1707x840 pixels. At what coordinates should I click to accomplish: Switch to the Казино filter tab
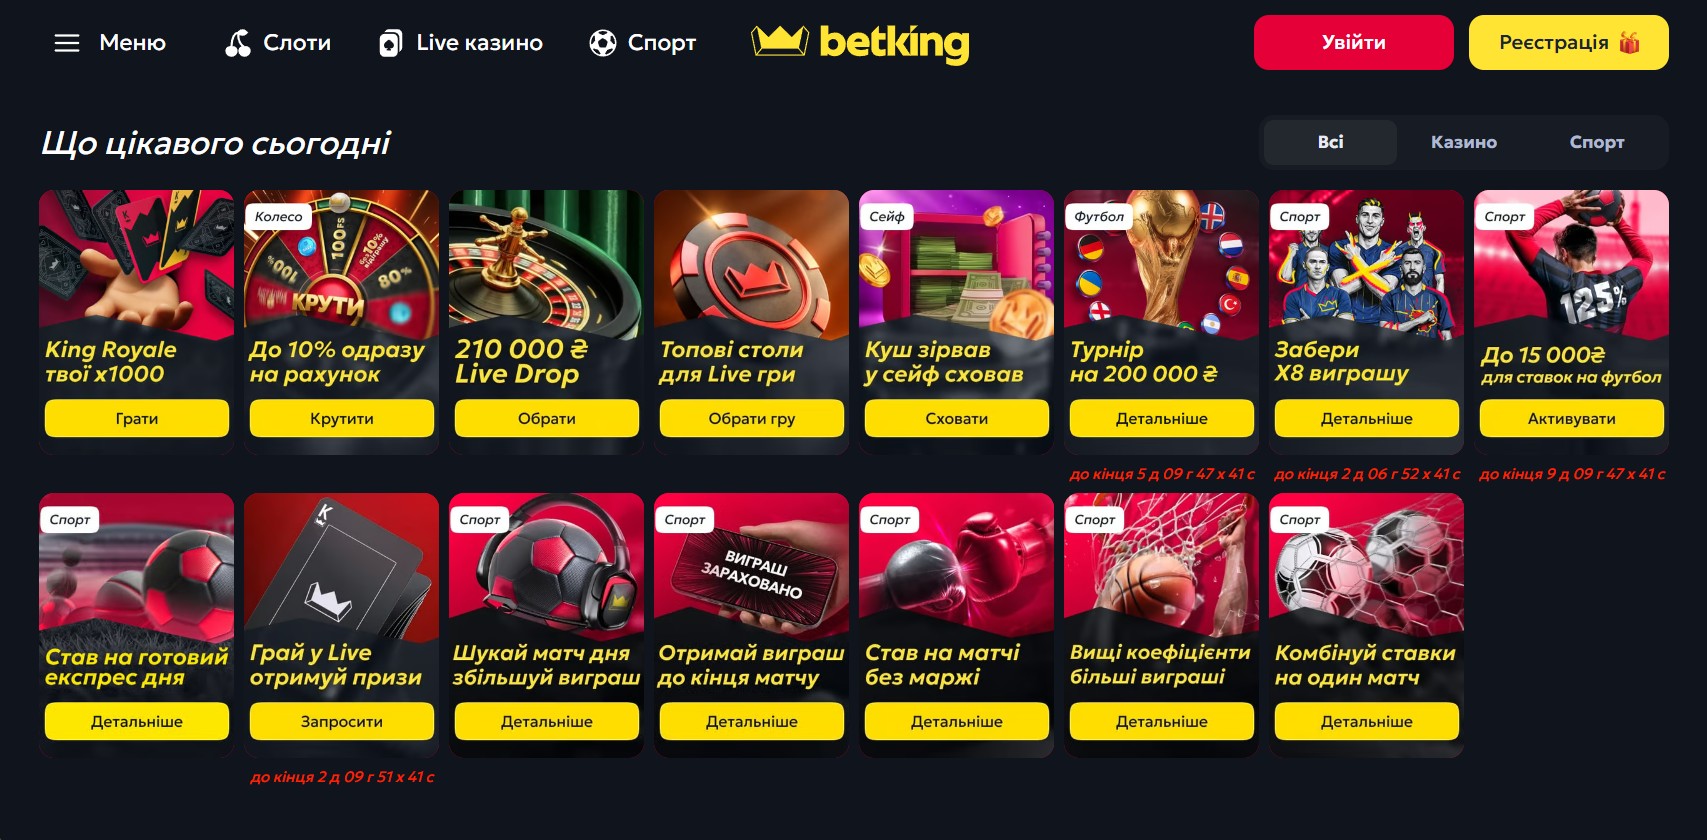(x=1464, y=142)
